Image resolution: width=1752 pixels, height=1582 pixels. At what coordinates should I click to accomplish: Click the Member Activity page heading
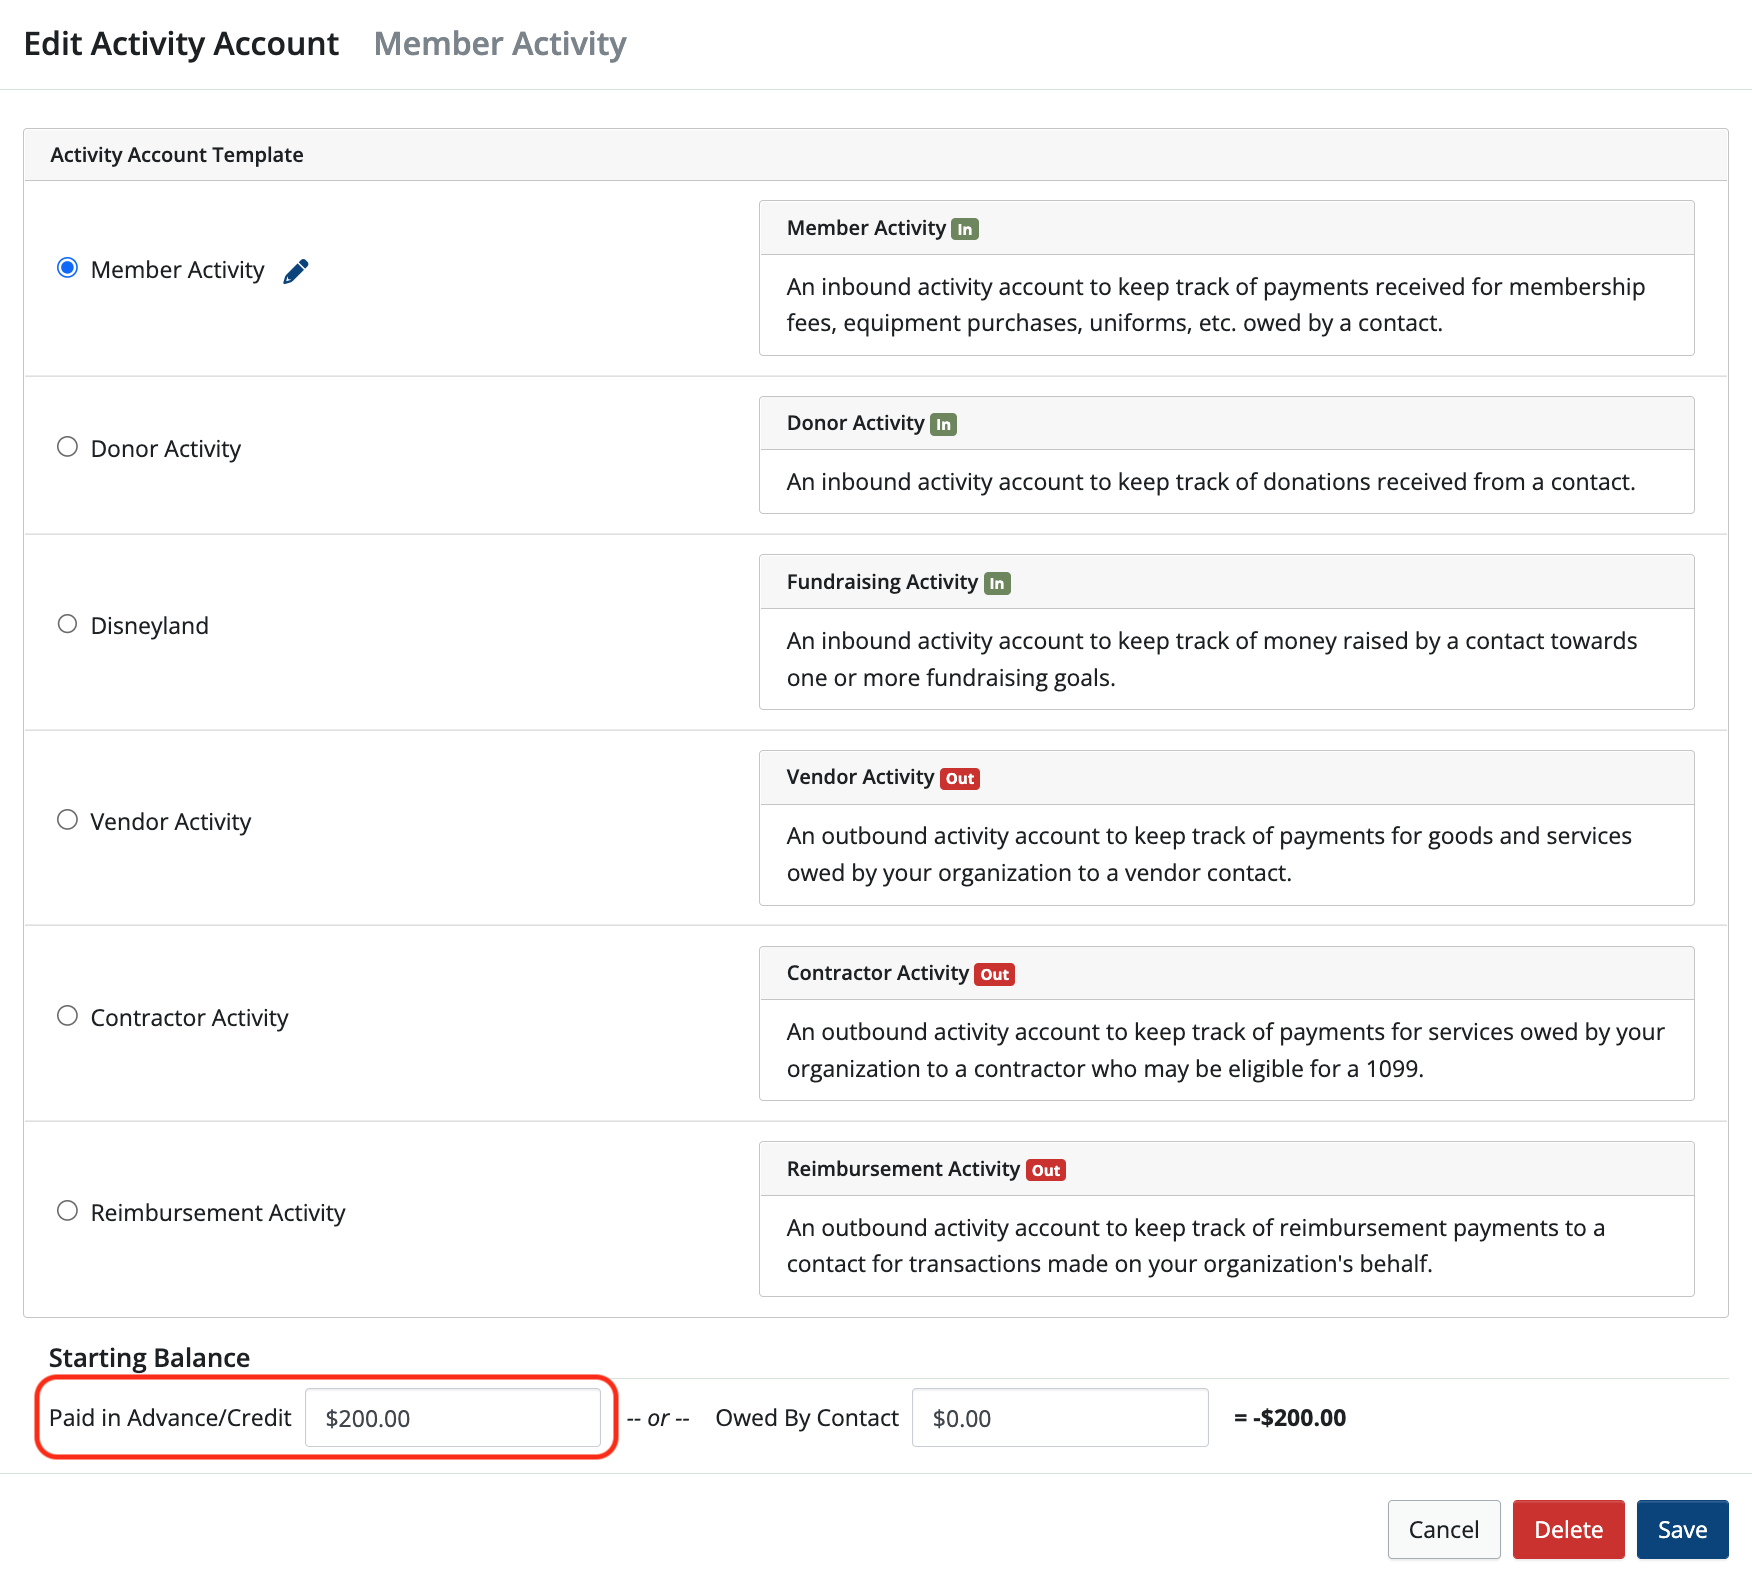(x=499, y=43)
